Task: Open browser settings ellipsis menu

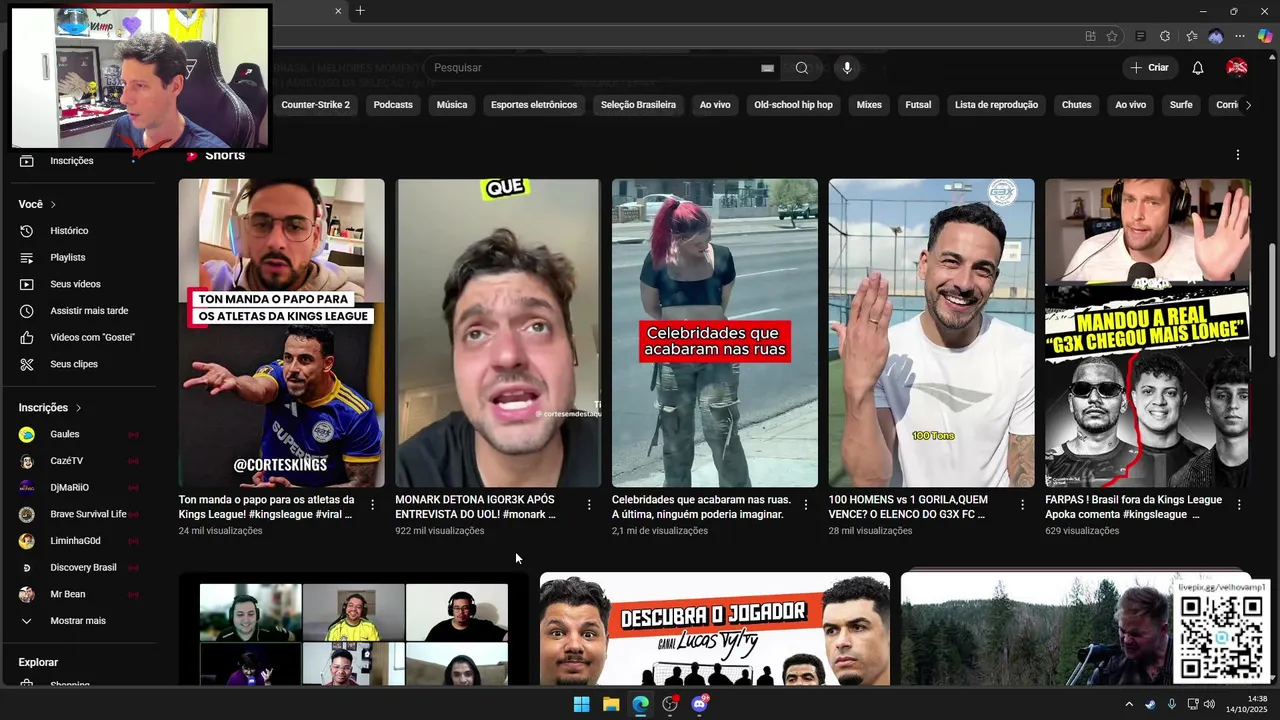Action: [1240, 36]
